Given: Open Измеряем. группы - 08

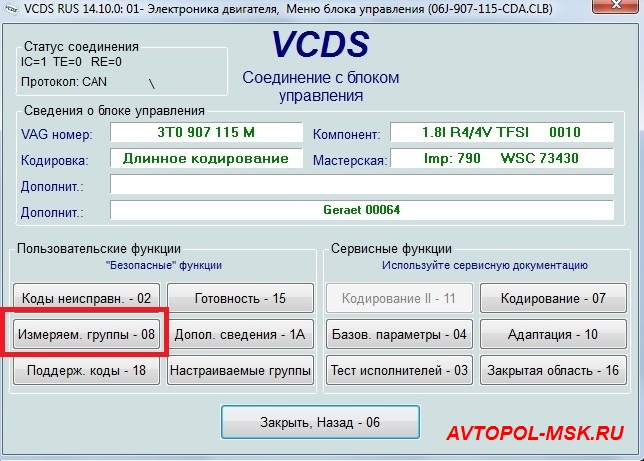Looking at the screenshot, I should [86, 334].
